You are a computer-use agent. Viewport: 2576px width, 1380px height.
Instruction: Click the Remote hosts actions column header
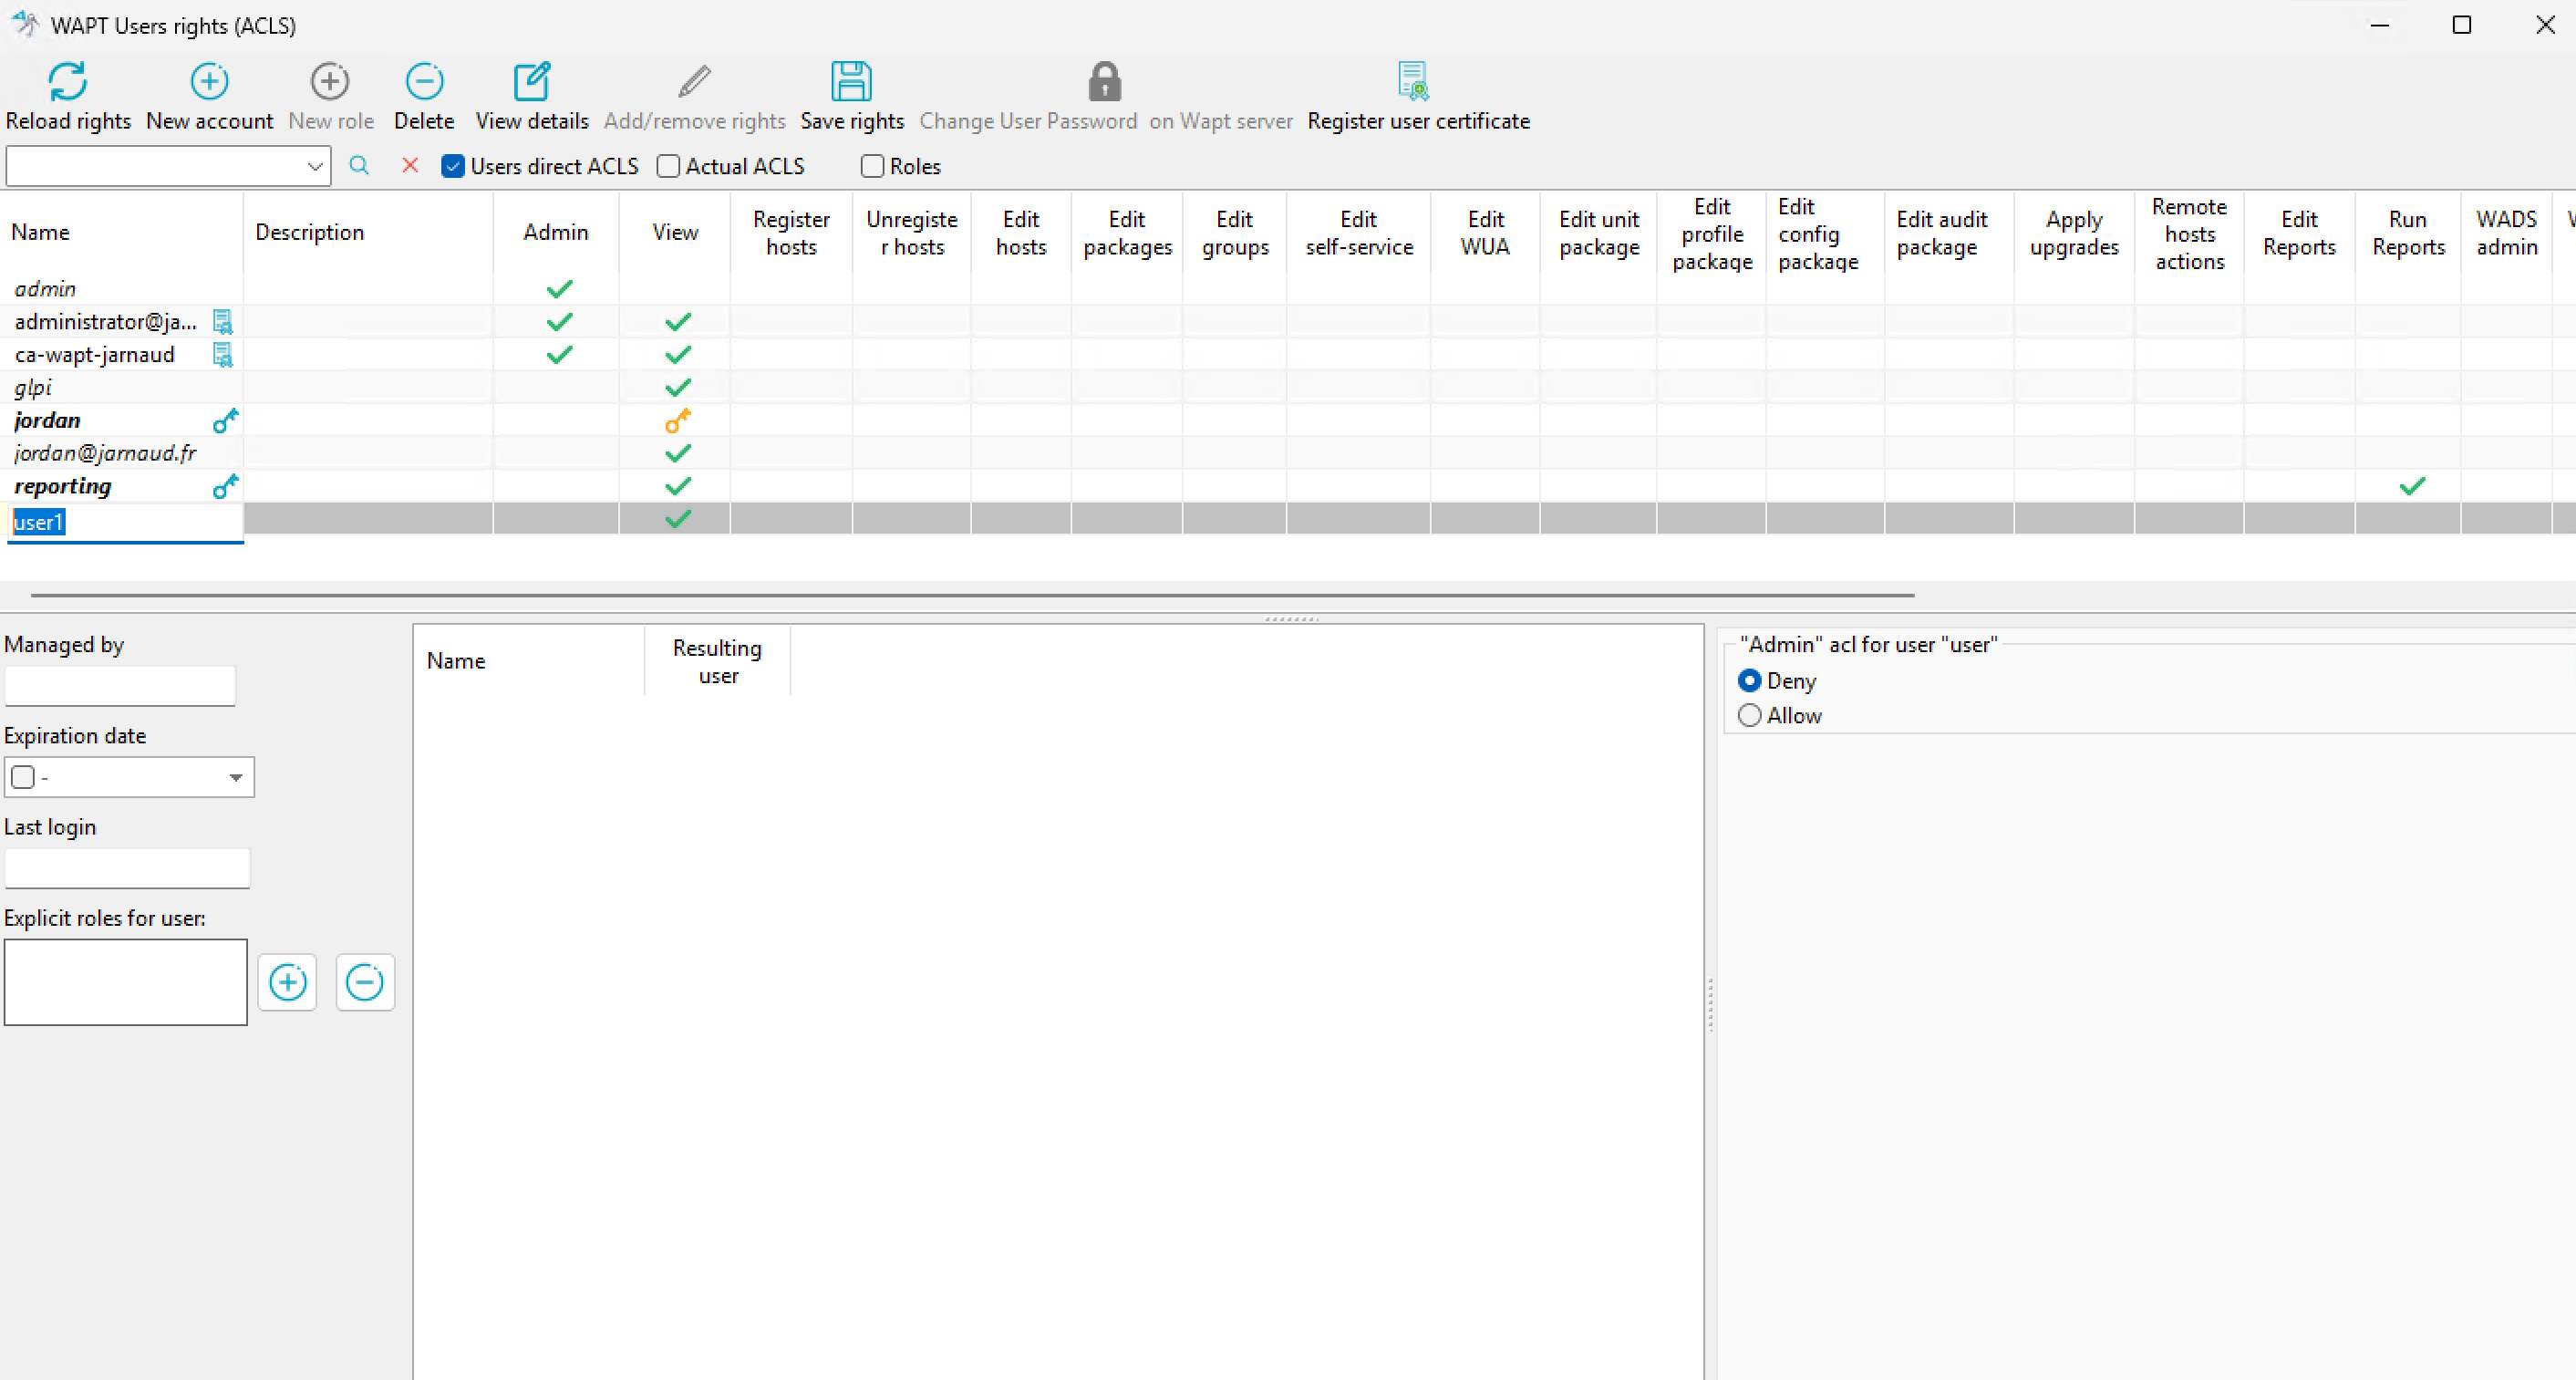[x=2189, y=233]
